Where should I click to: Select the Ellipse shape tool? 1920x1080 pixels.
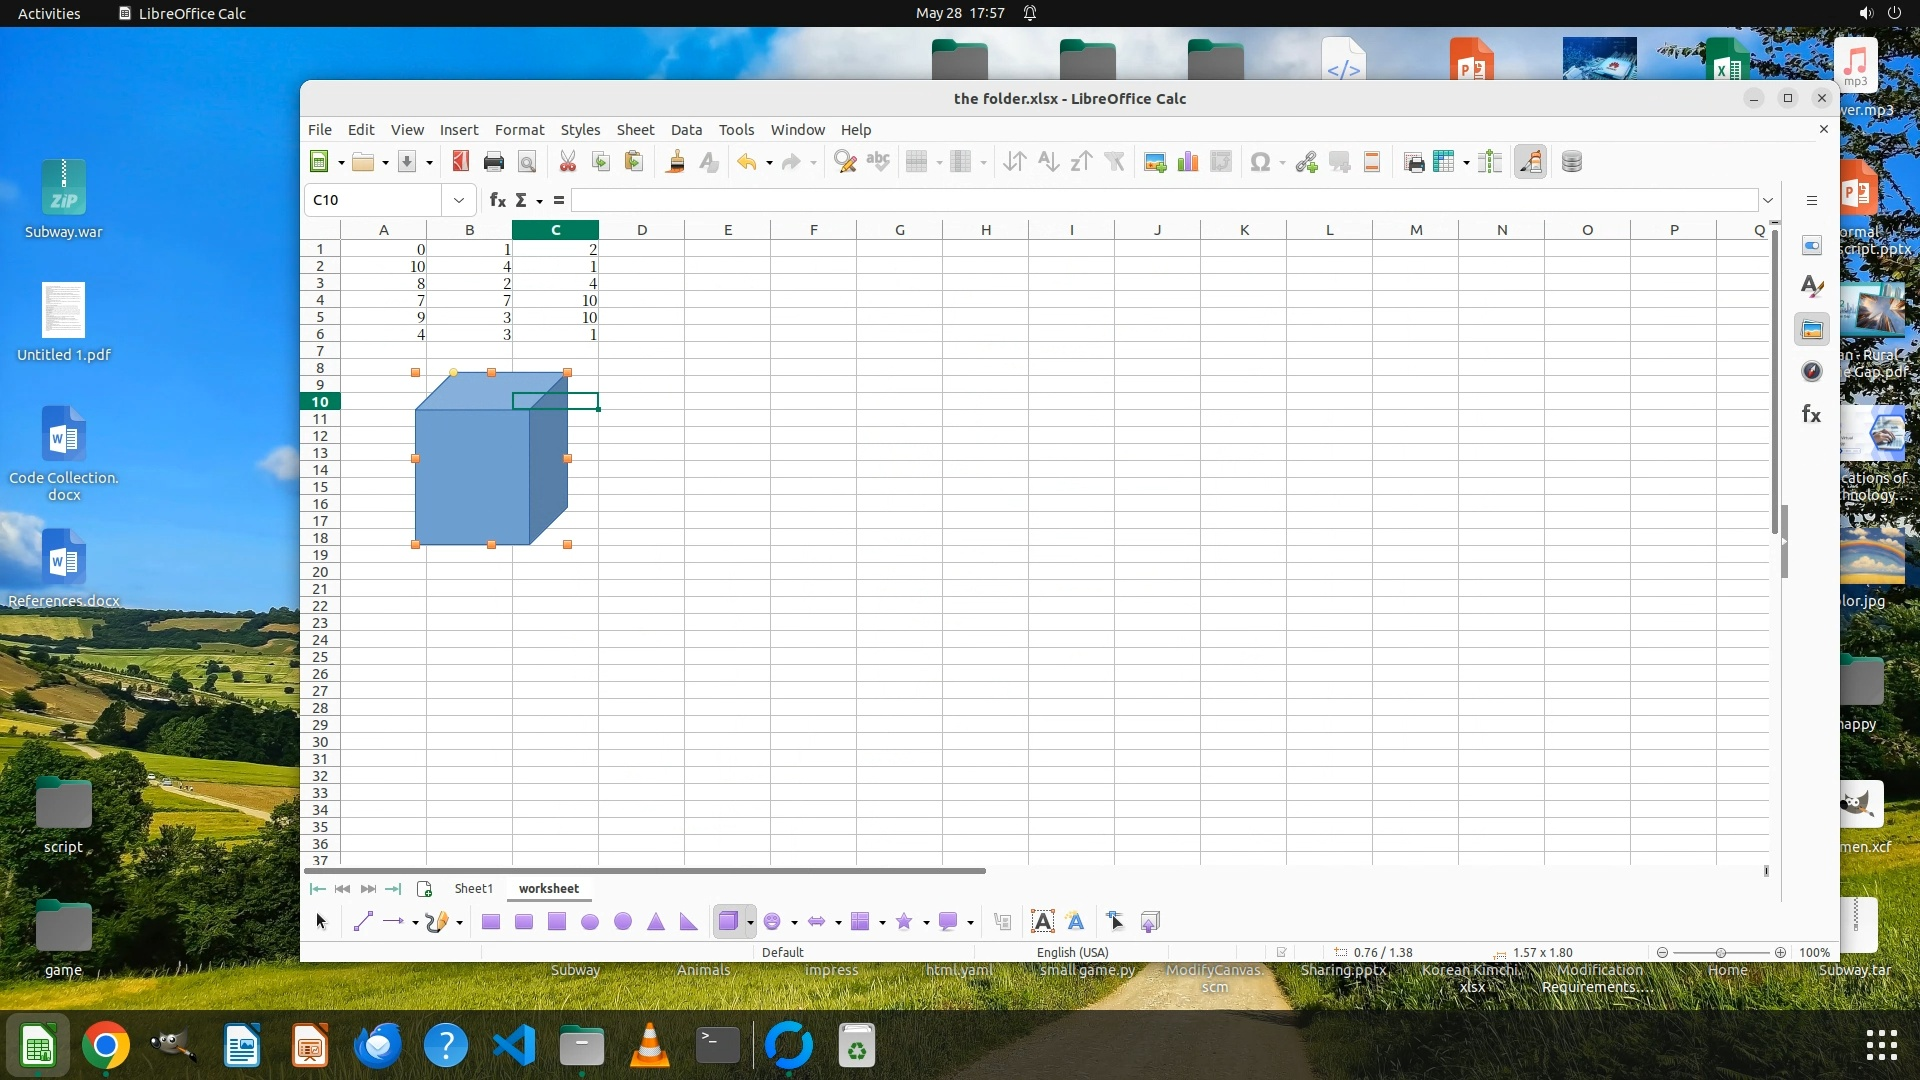pyautogui.click(x=590, y=922)
